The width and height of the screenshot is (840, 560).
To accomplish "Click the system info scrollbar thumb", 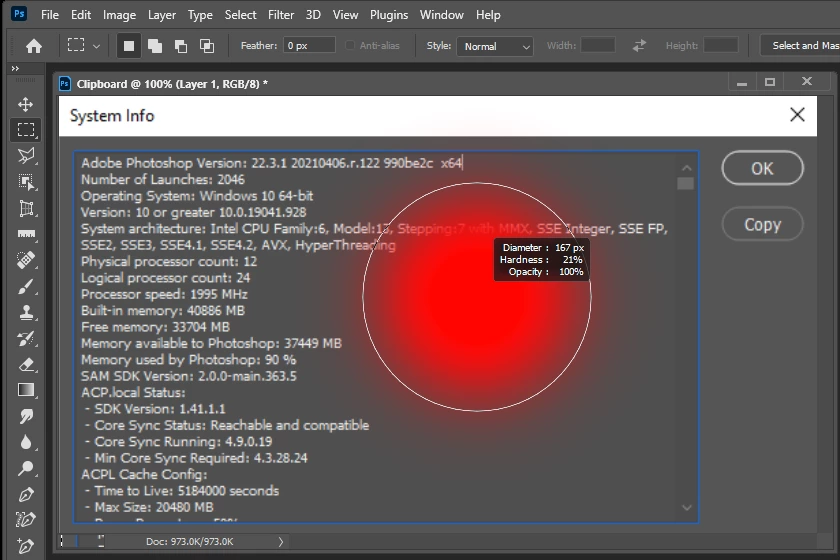I will [x=686, y=184].
